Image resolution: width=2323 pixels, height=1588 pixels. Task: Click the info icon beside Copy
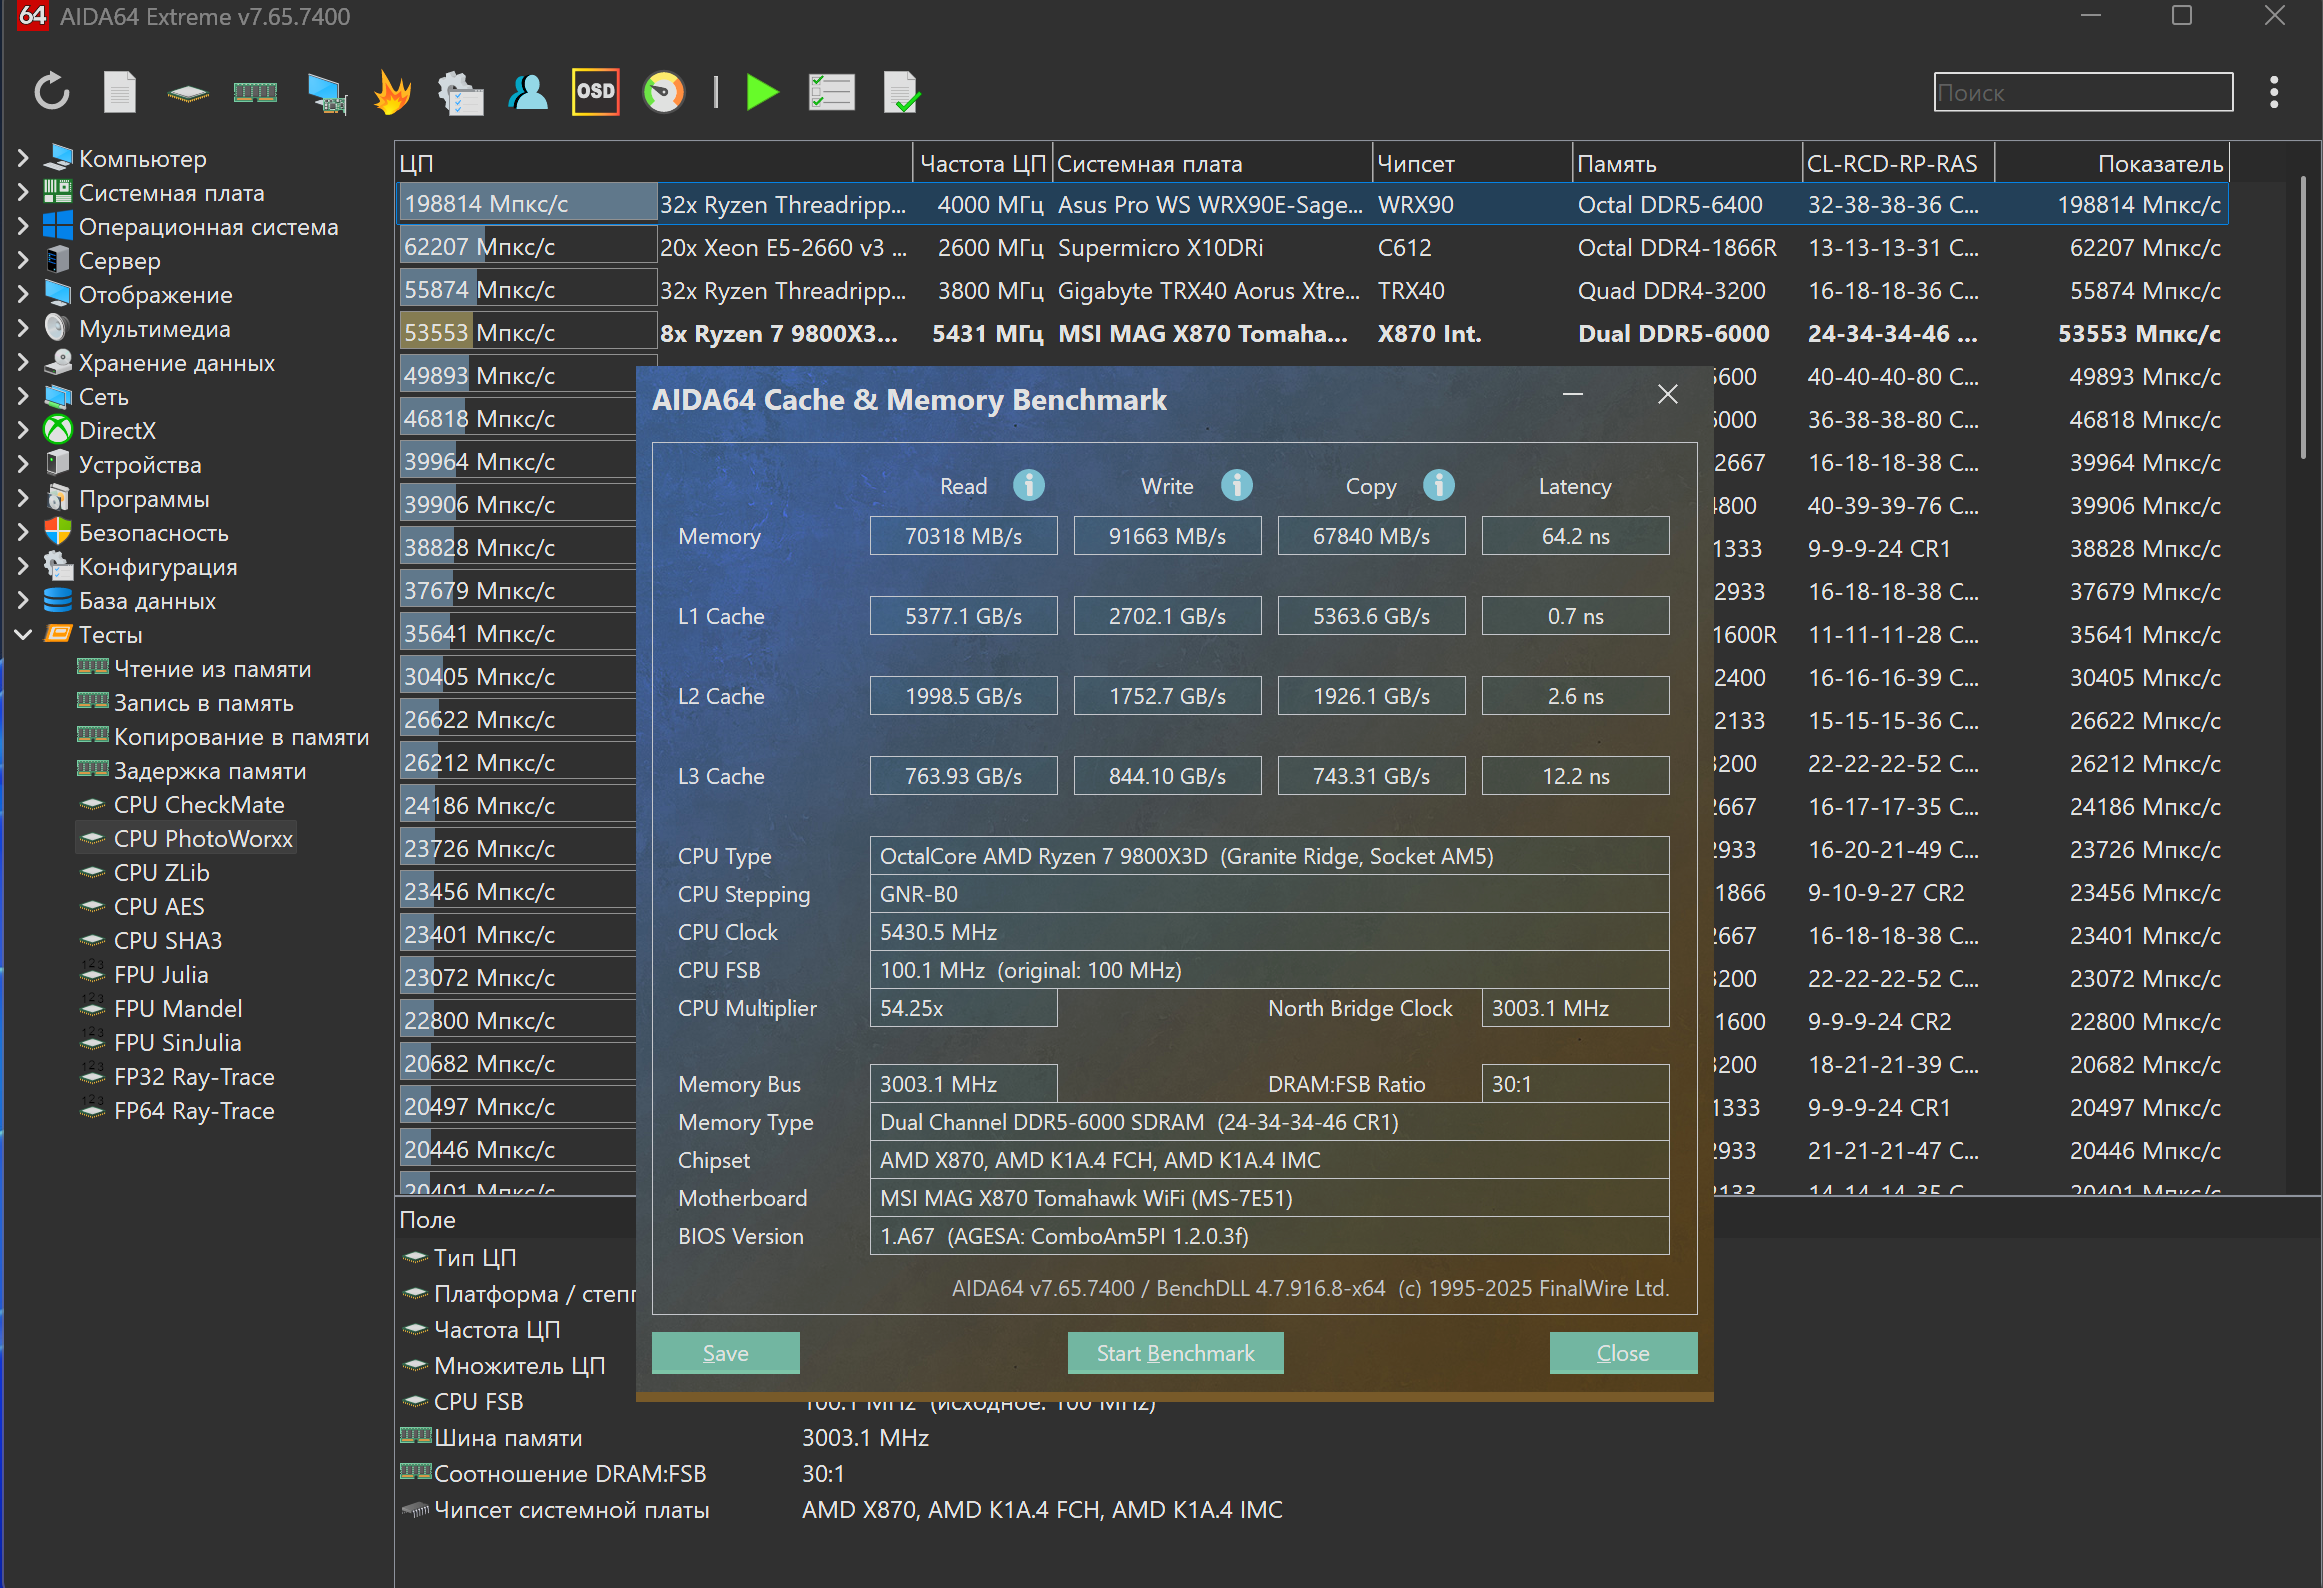[x=1438, y=485]
